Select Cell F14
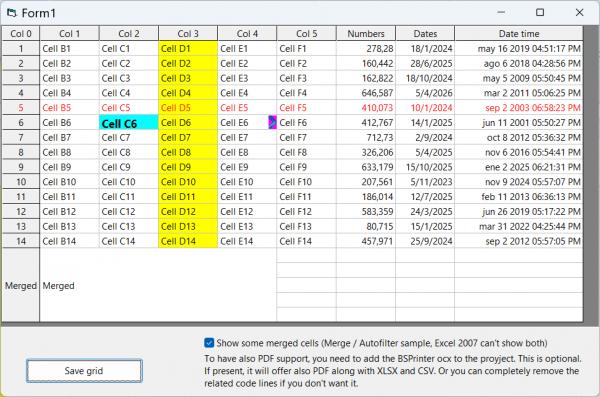Viewport: 600px width, 397px height. pyautogui.click(x=307, y=241)
